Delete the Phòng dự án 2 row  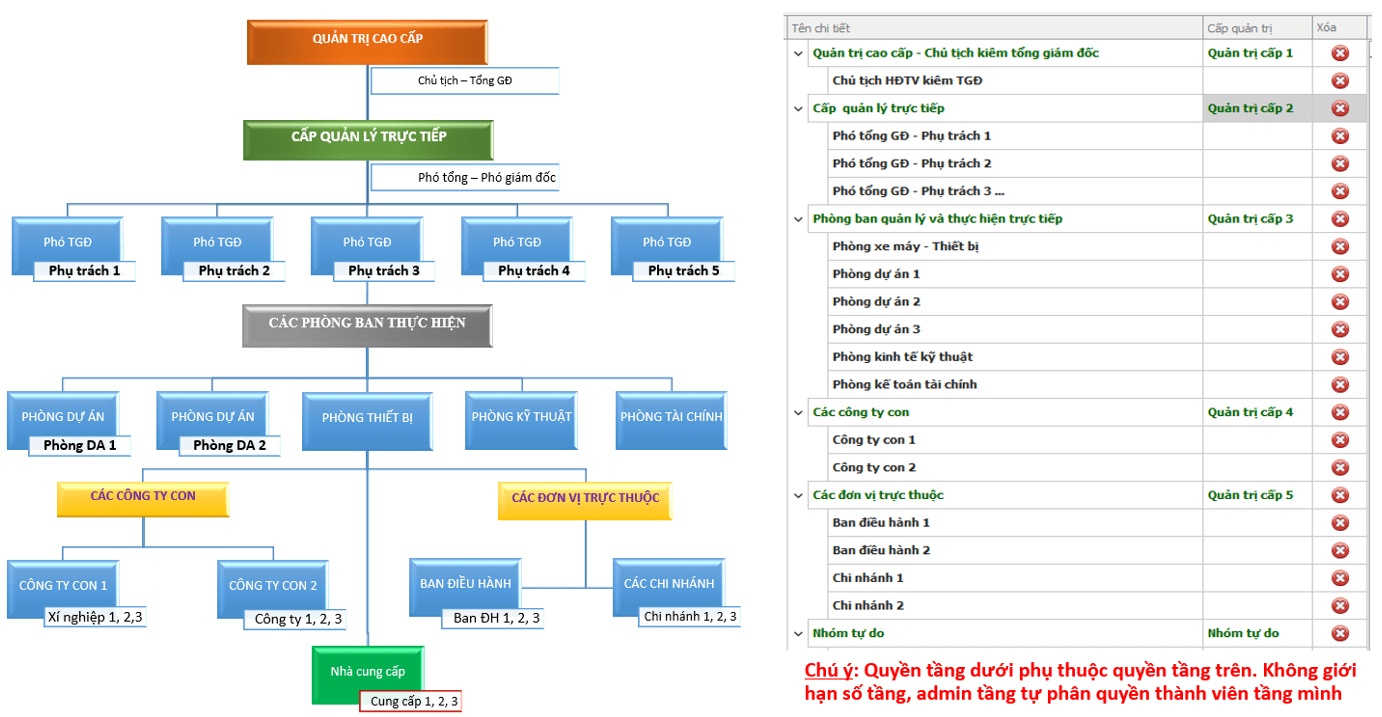(1340, 302)
